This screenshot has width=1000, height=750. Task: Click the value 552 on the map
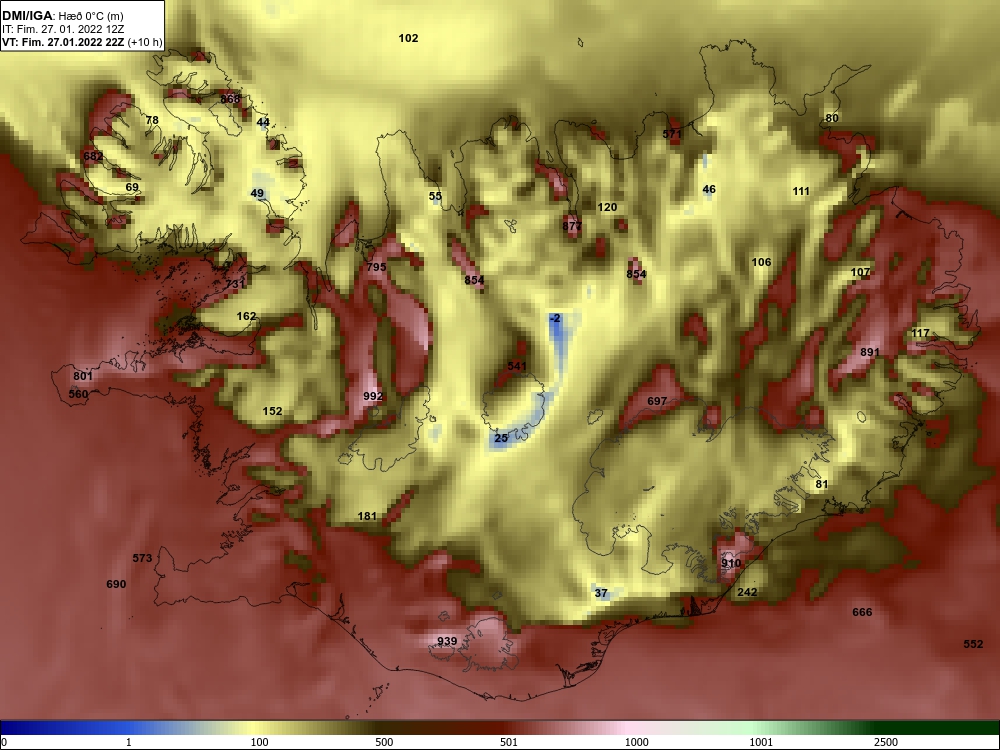973,644
